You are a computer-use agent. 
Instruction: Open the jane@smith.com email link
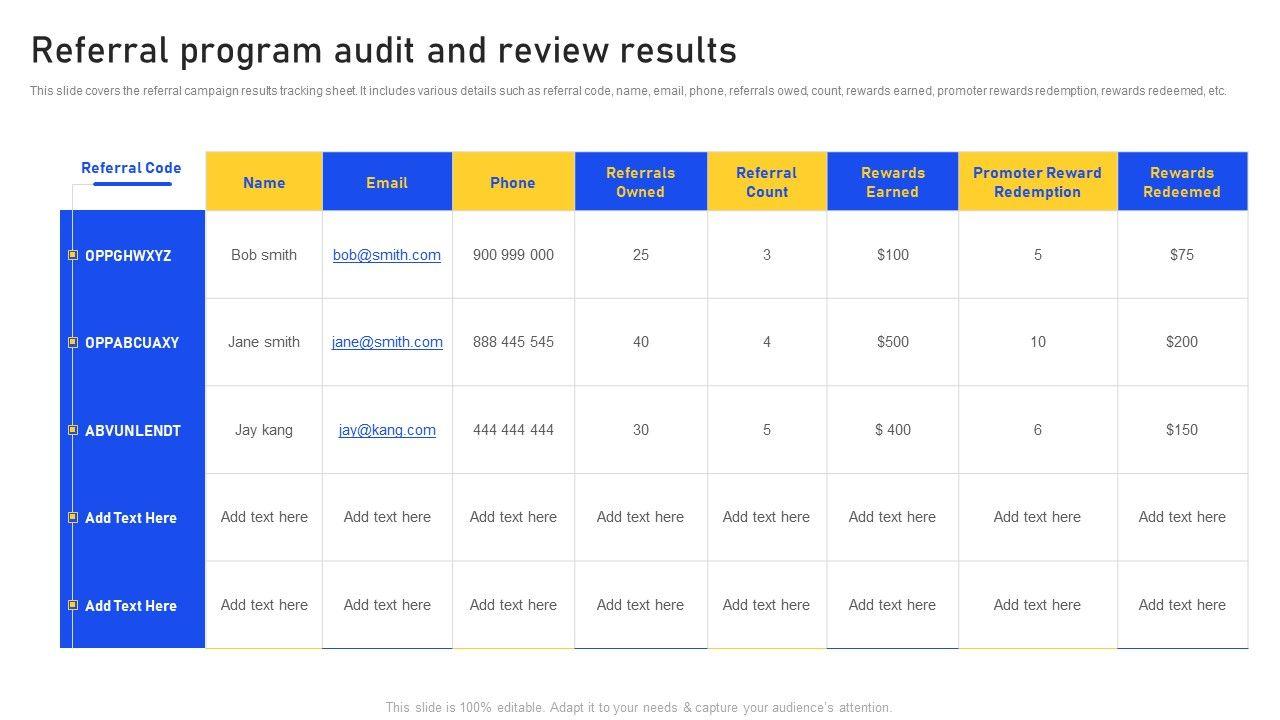pos(387,342)
